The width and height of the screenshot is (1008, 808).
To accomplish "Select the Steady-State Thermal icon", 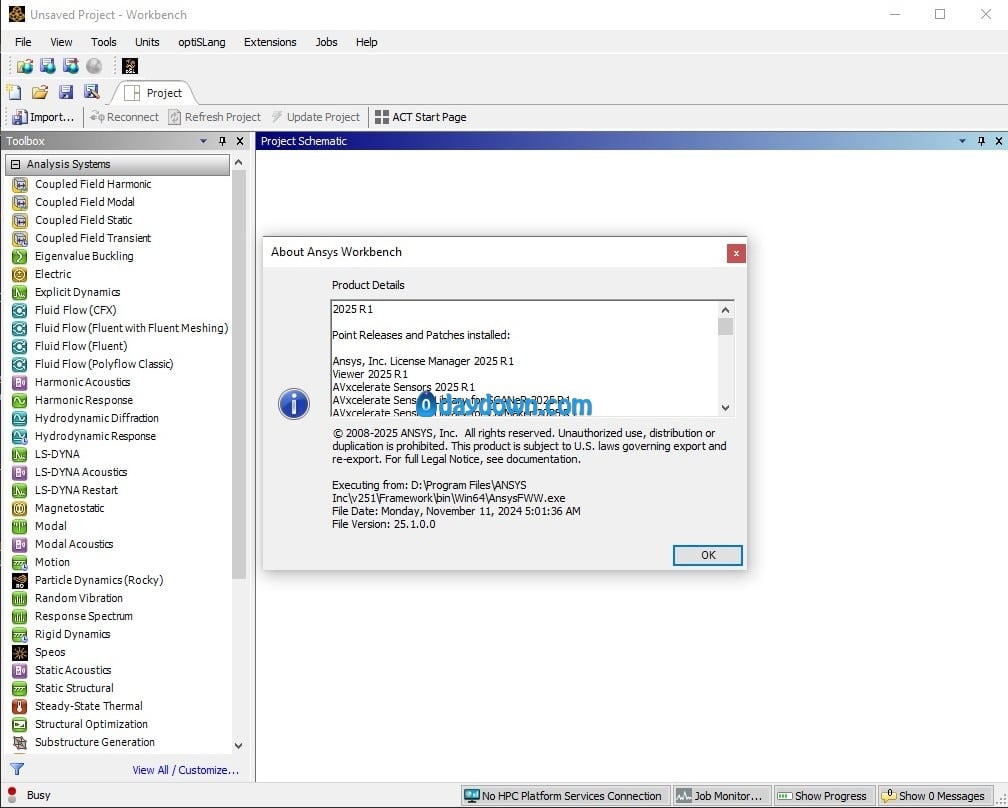I will (x=20, y=706).
